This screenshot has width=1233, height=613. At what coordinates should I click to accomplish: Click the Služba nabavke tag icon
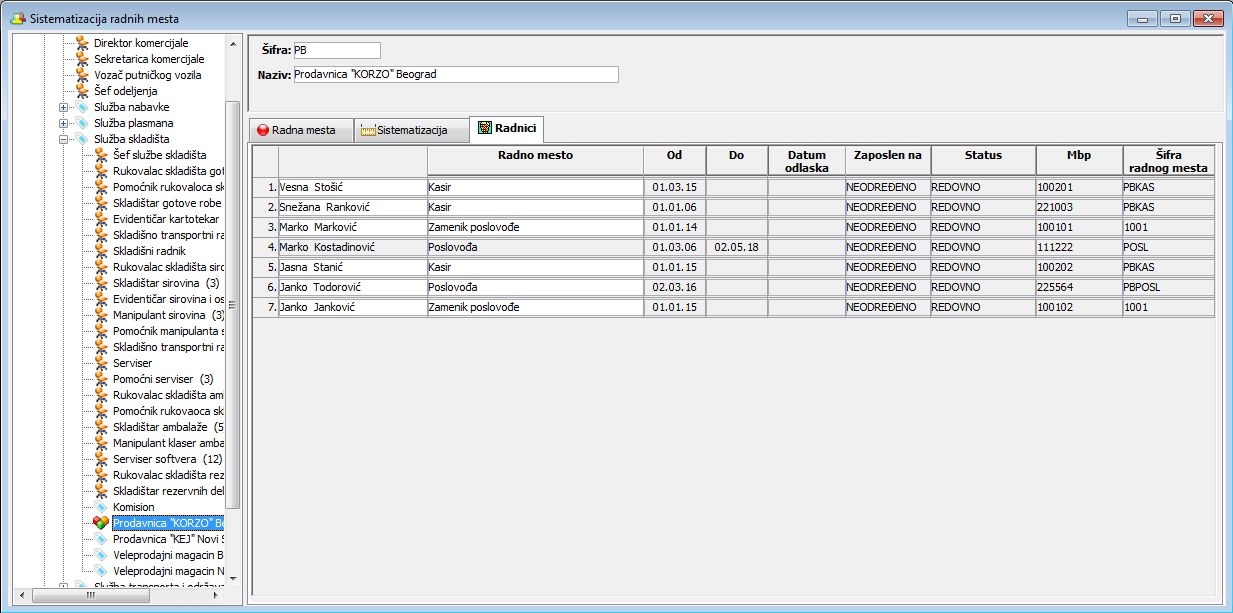pyautogui.click(x=83, y=107)
